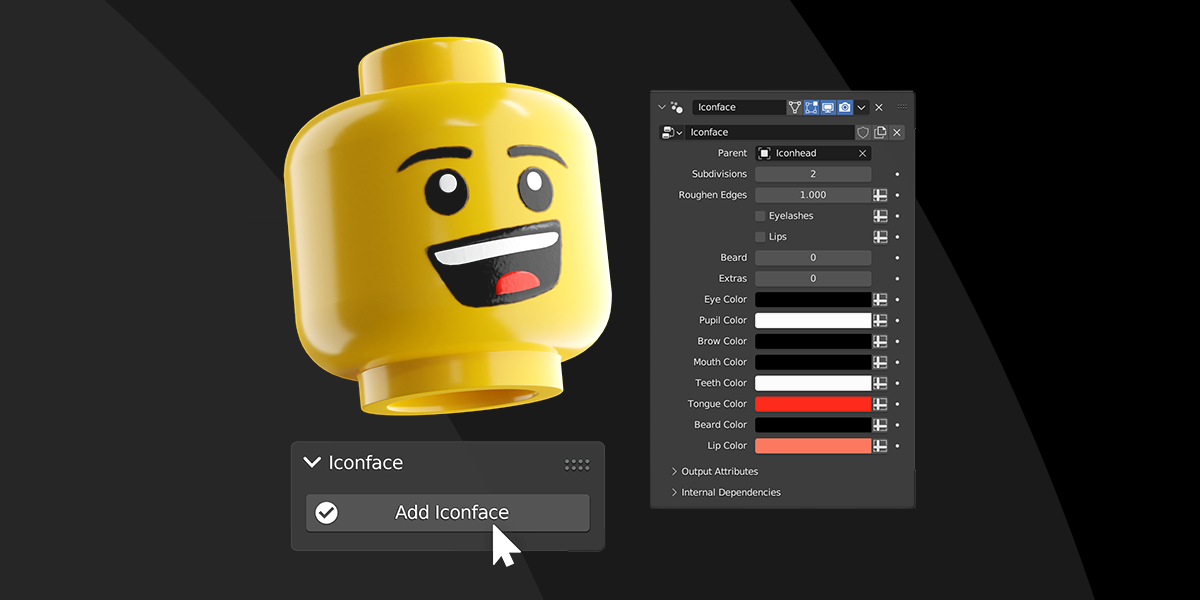Click the Geometry Nodes modifier icon

tap(677, 107)
